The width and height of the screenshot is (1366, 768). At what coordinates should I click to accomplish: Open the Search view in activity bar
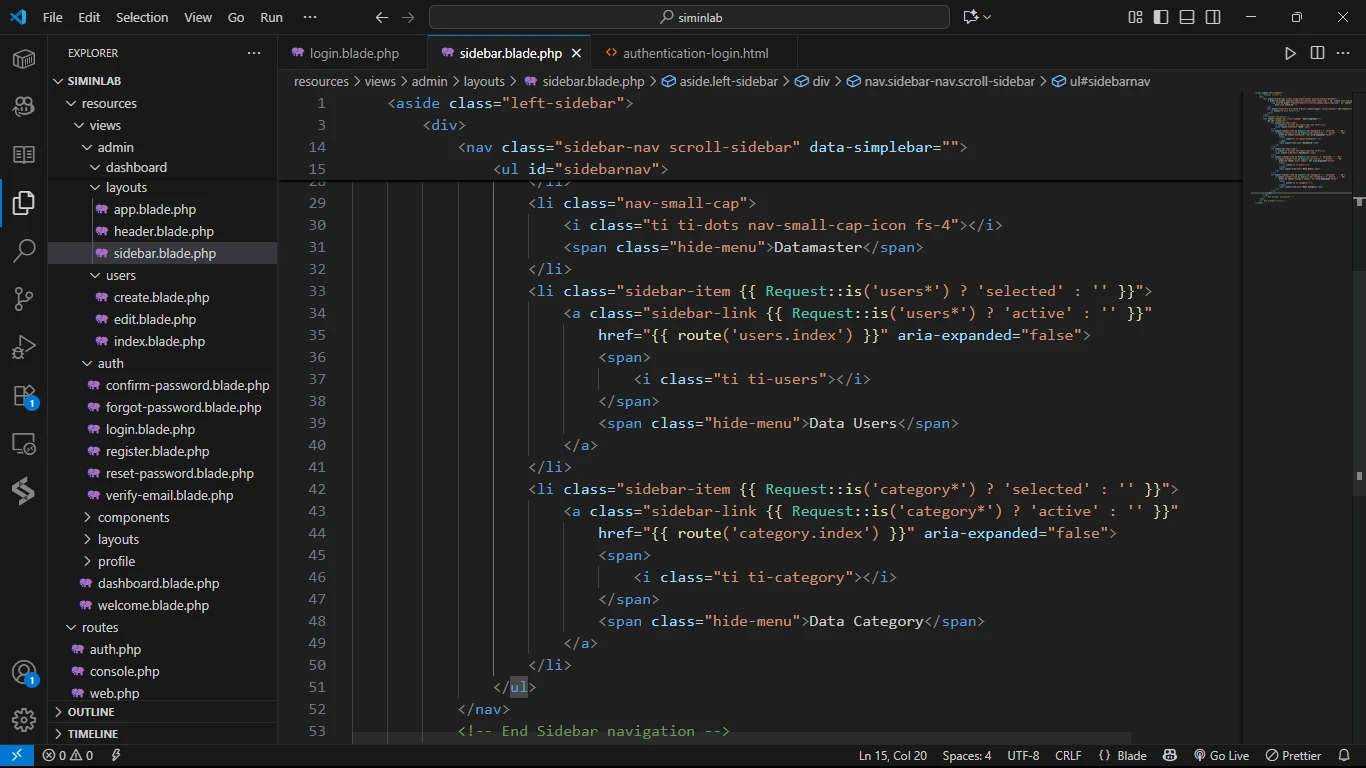click(x=24, y=251)
